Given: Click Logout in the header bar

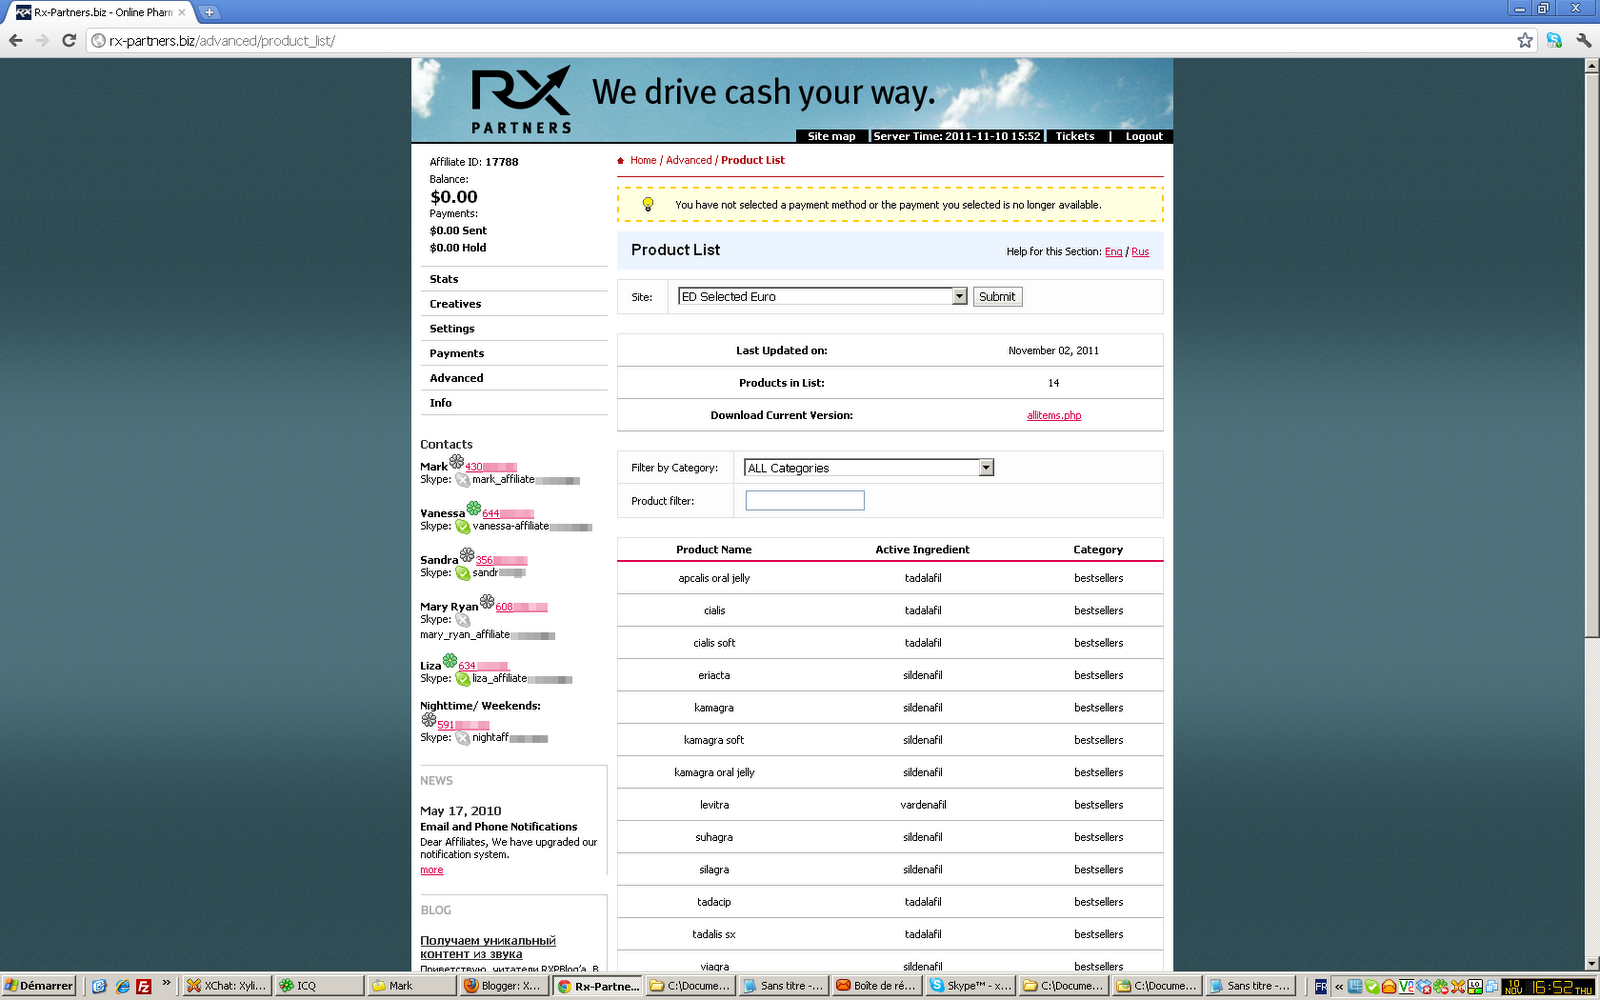Looking at the screenshot, I should [1144, 137].
